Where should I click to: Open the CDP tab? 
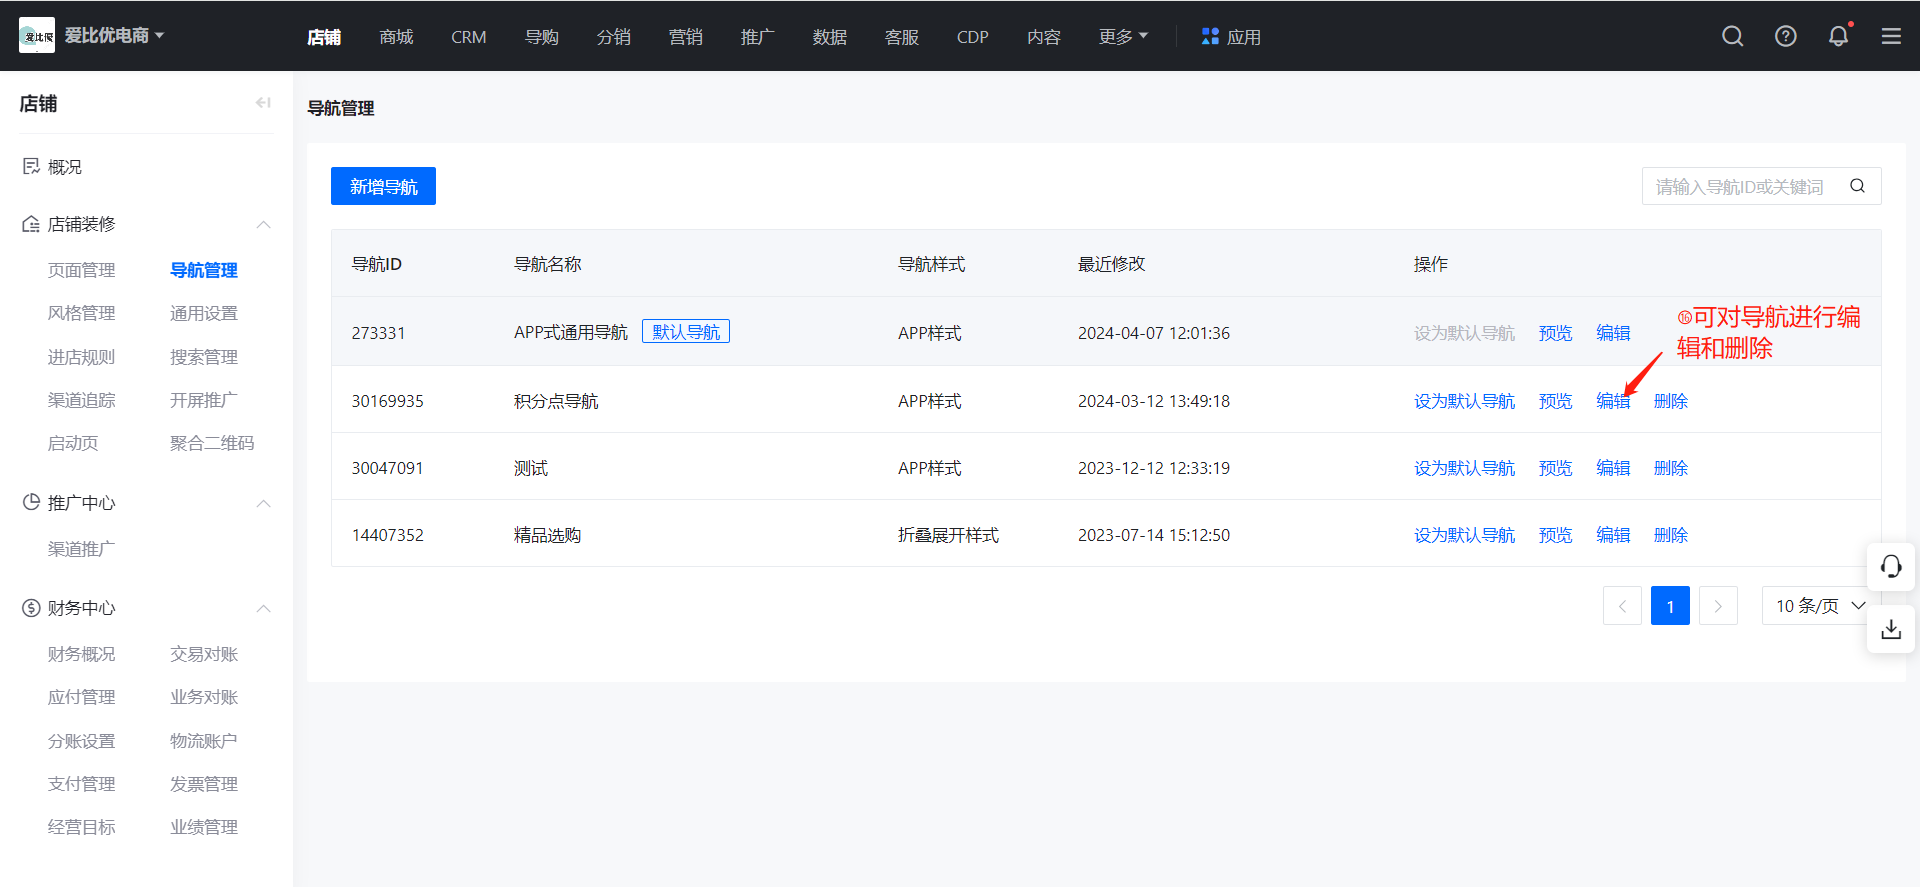972,37
